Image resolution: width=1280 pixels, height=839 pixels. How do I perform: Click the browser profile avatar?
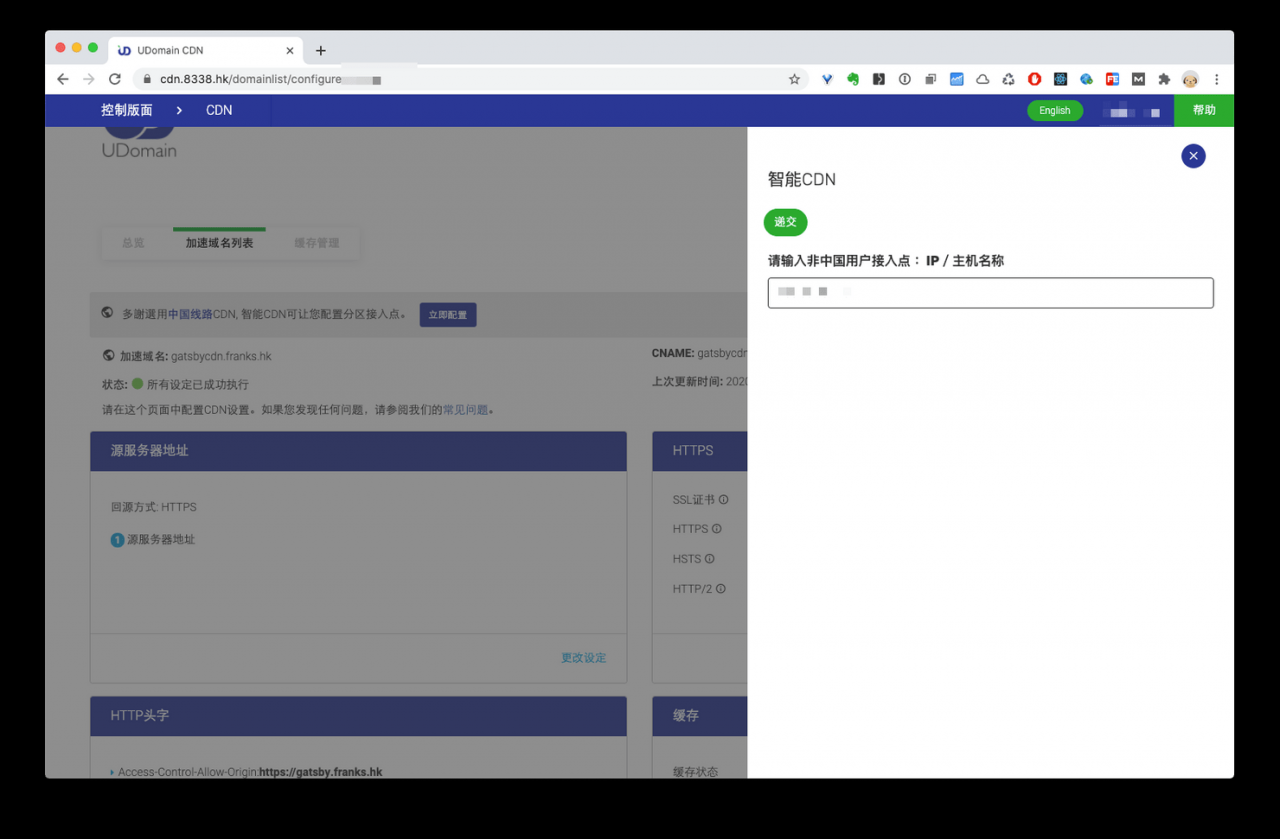pos(1190,79)
